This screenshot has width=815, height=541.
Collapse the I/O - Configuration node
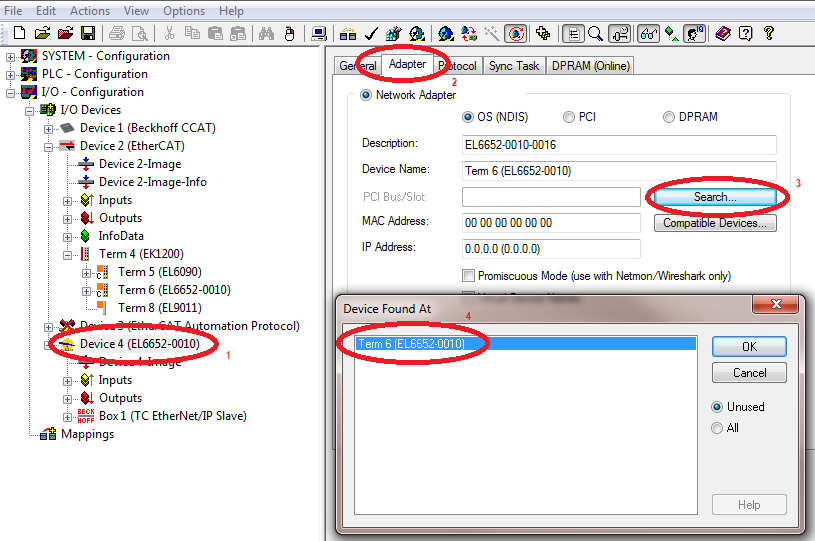click(10, 93)
